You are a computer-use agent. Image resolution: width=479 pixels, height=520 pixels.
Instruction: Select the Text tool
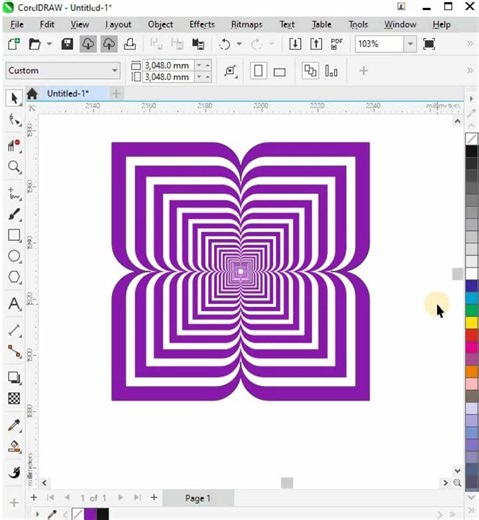[14, 304]
